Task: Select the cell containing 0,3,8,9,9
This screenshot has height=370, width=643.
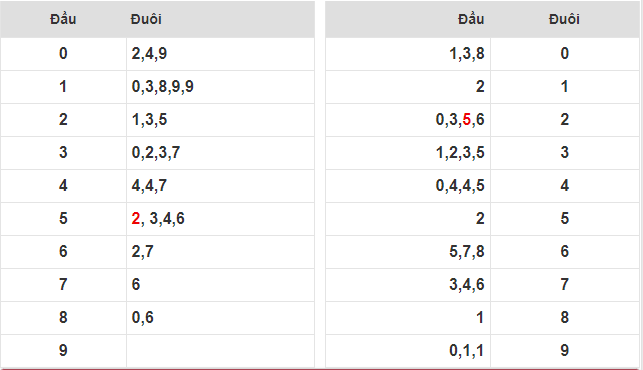Action: [220, 87]
